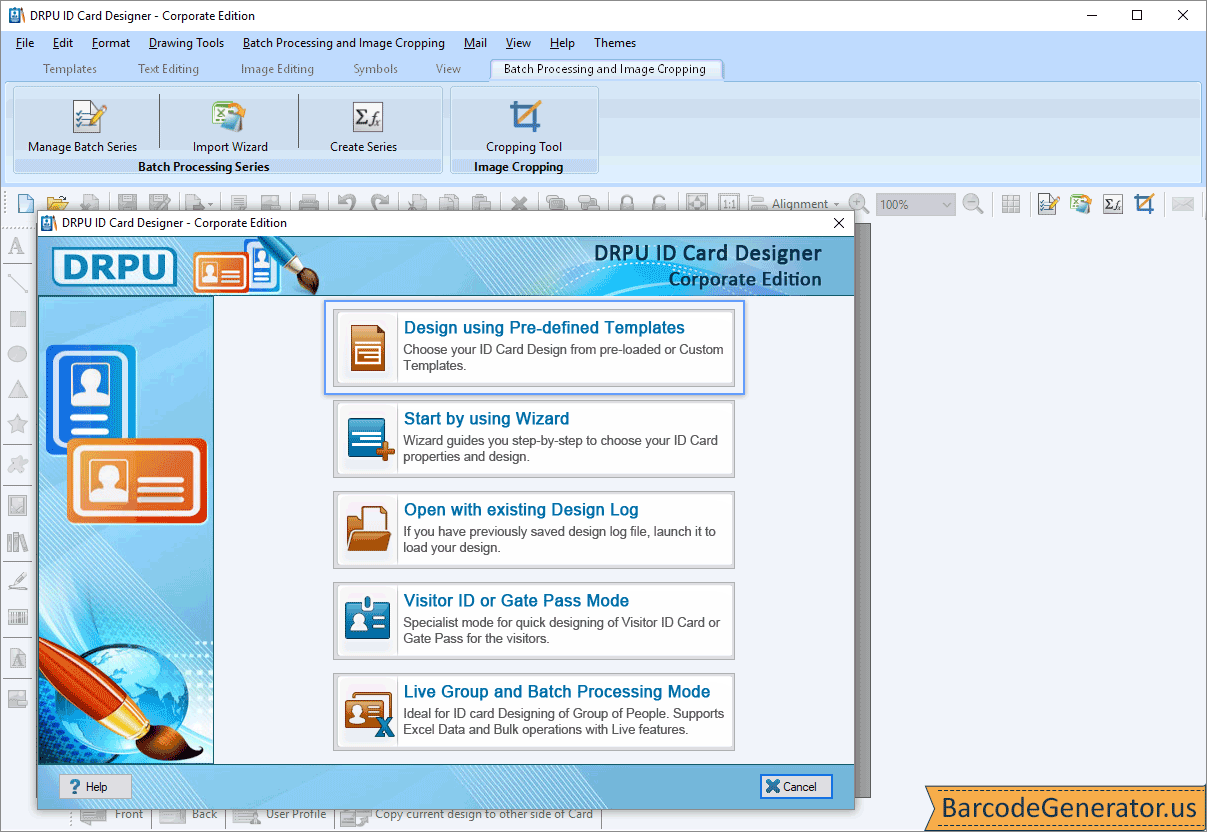Open the Batch Processing and Image Cropping menu
1207x832 pixels.
point(344,43)
